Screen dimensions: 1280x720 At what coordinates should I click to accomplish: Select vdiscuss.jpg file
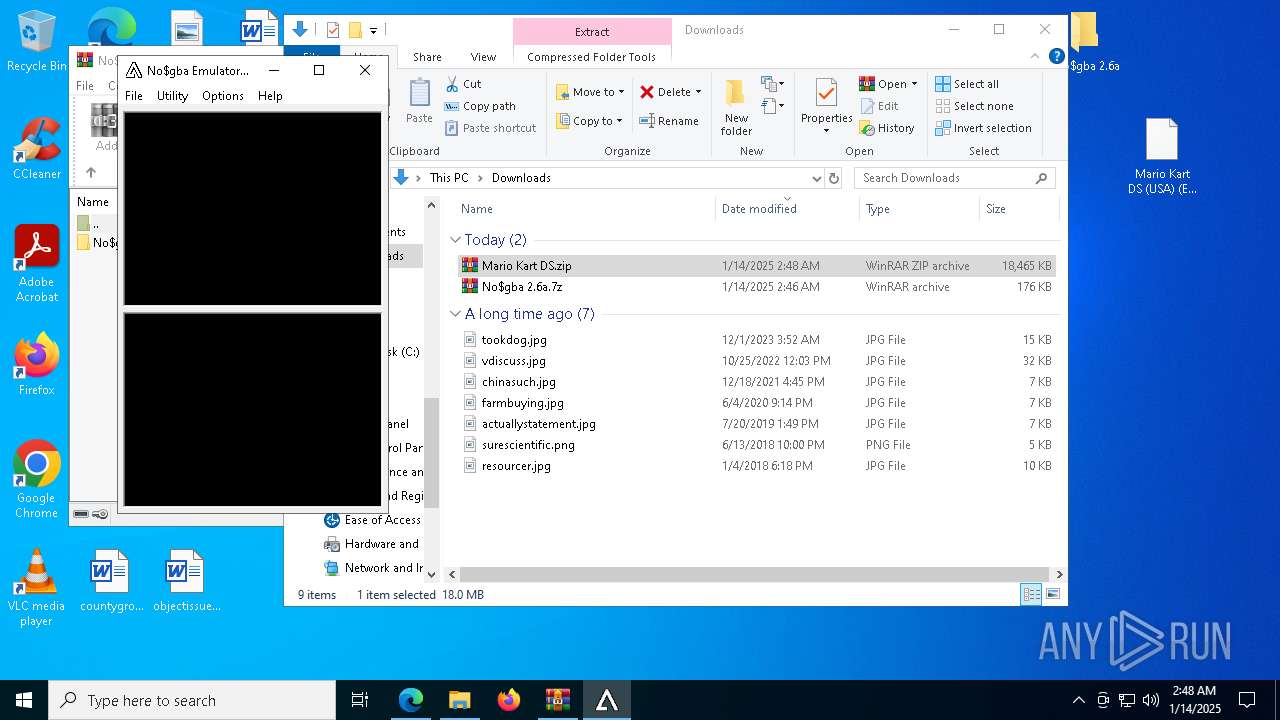pyautogui.click(x=757, y=361)
